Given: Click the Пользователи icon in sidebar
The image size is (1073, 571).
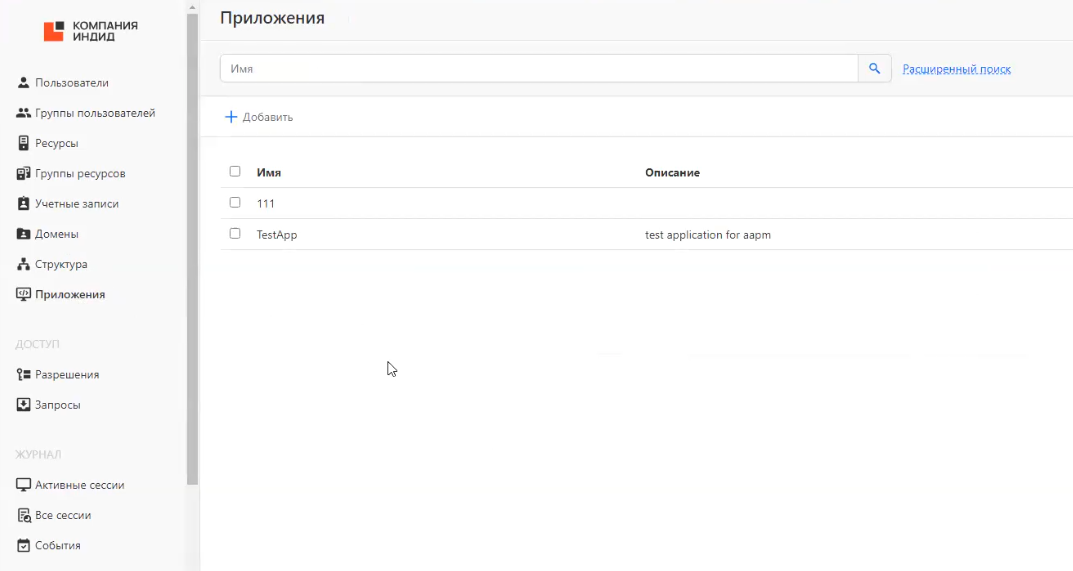Looking at the screenshot, I should point(24,83).
